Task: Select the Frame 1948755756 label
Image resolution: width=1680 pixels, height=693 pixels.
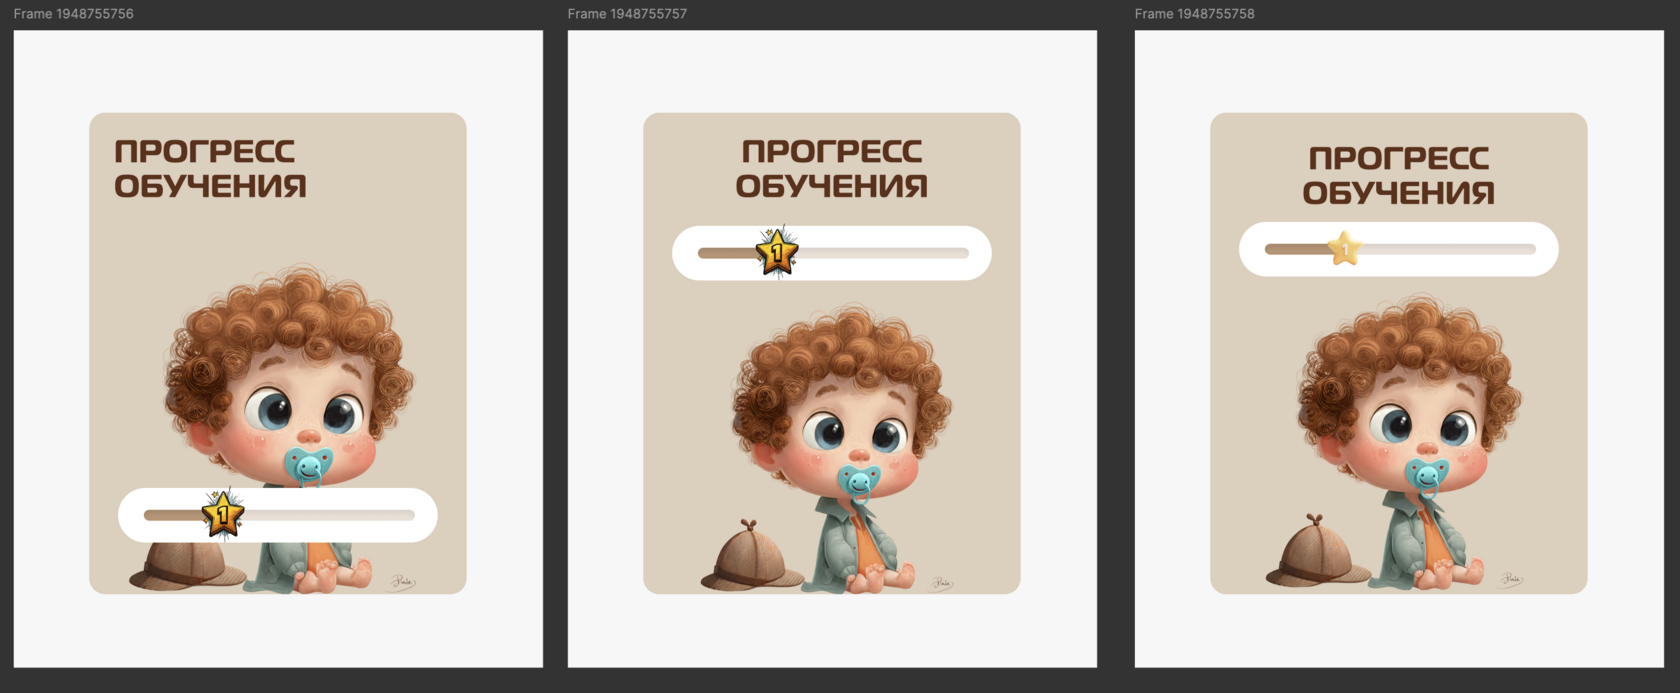Action: (73, 14)
